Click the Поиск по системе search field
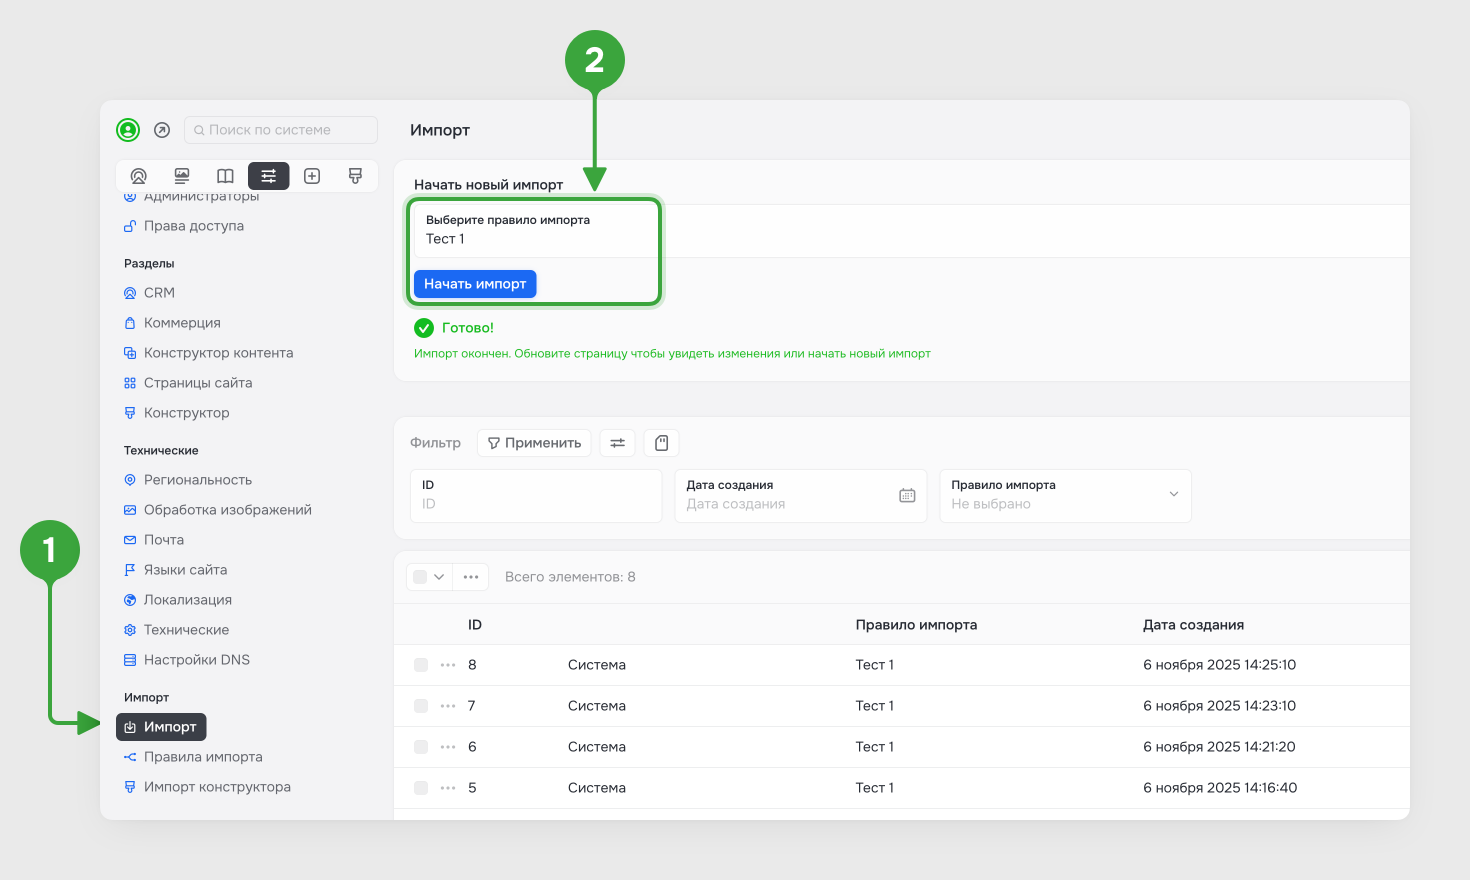Image resolution: width=1470 pixels, height=880 pixels. click(281, 130)
